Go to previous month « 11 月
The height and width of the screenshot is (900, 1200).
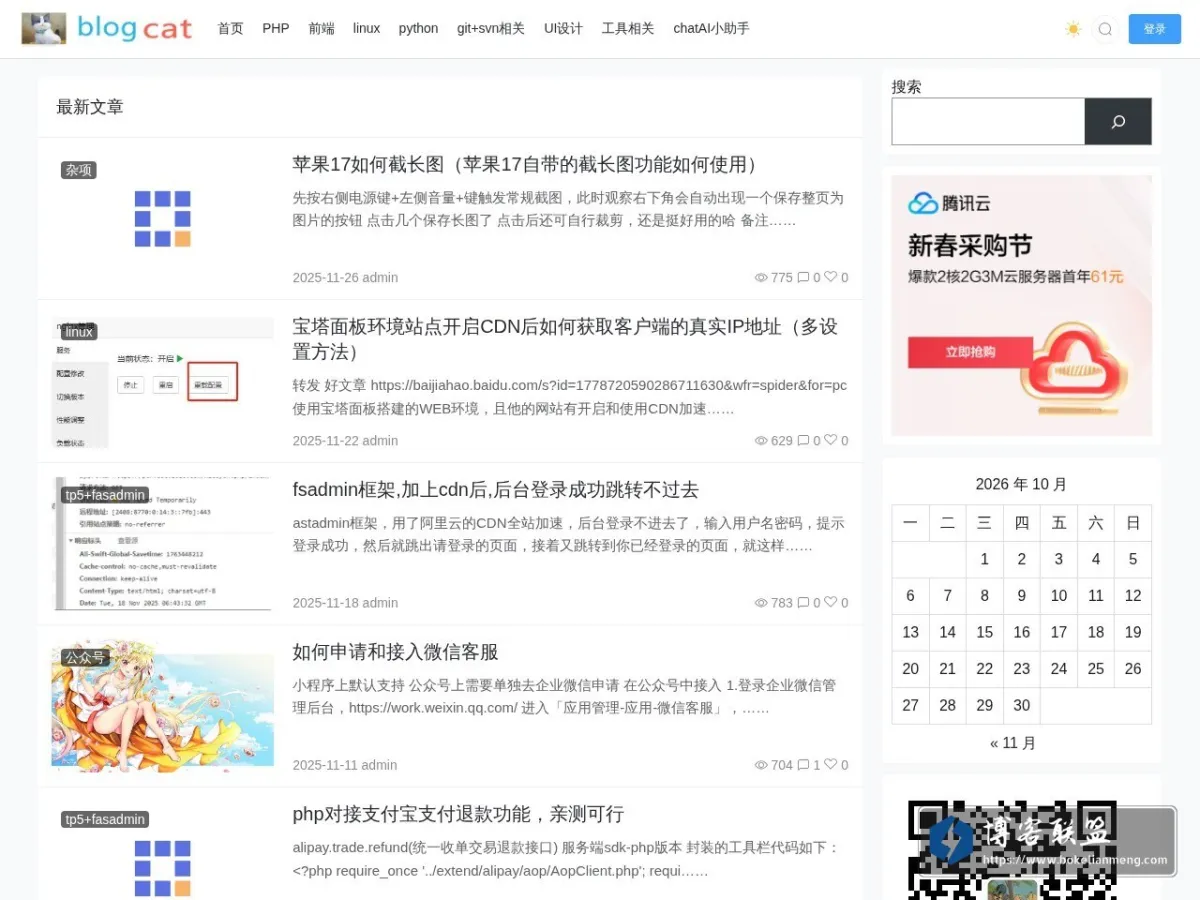1013,743
